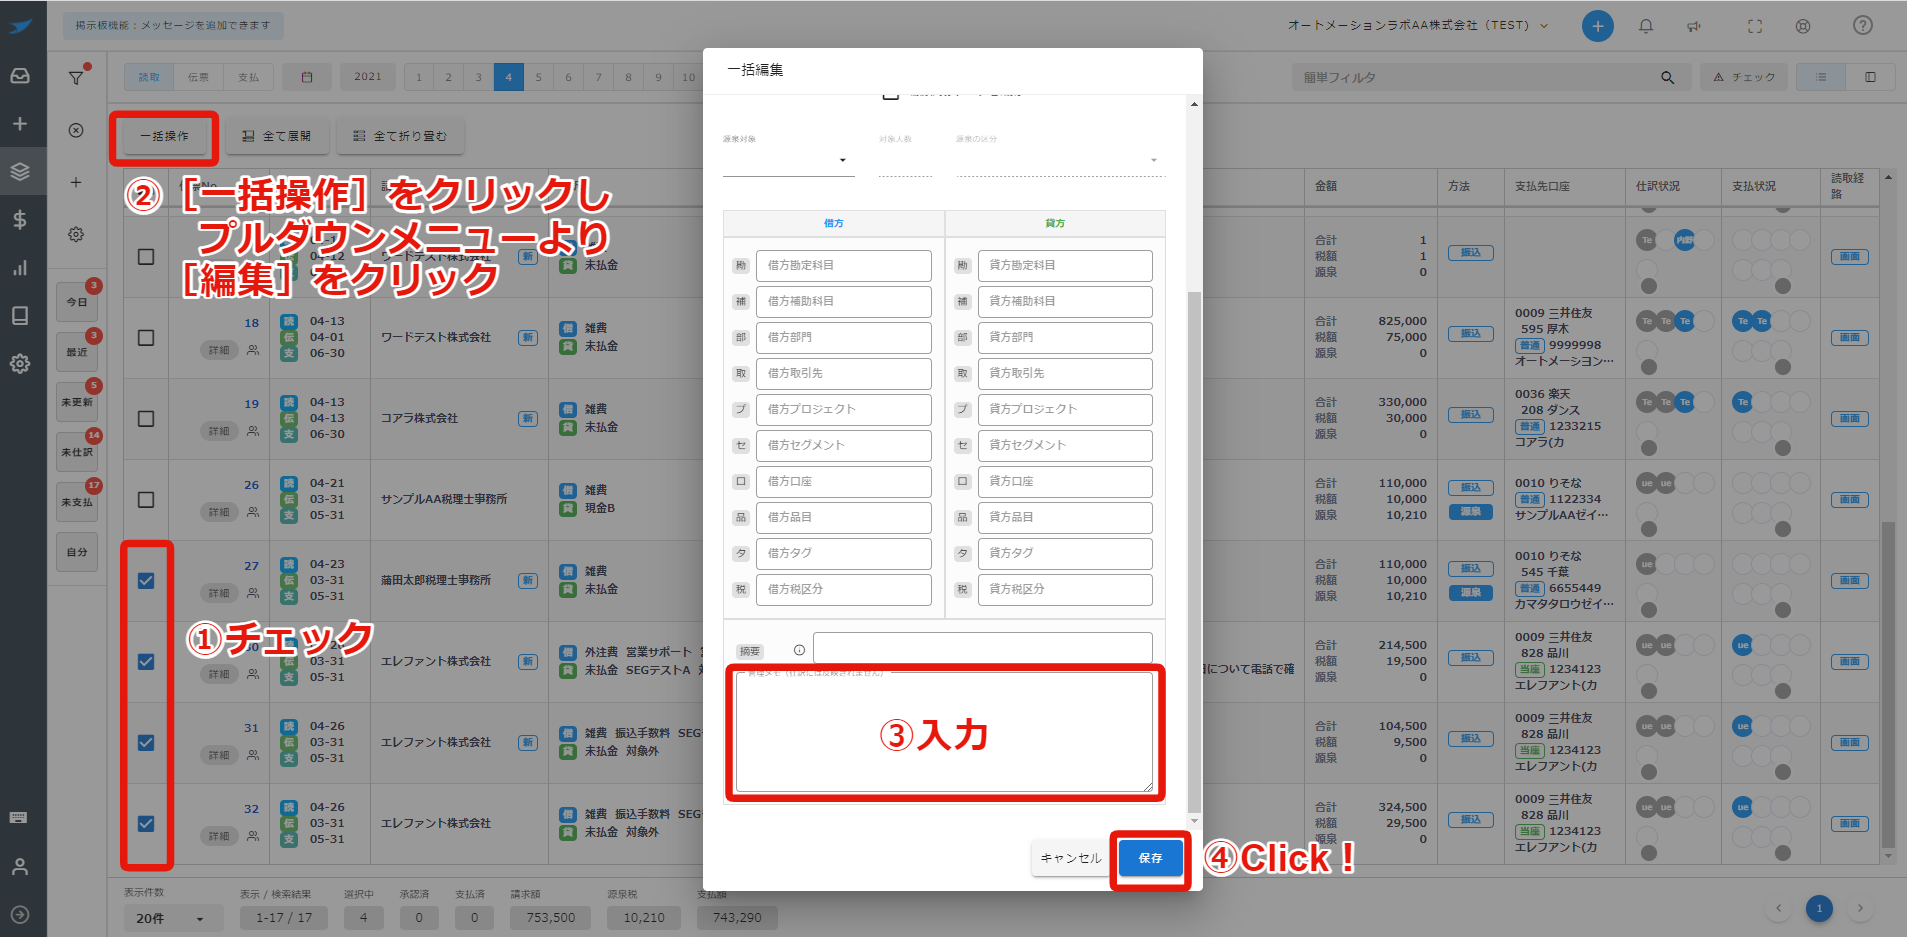The width and height of the screenshot is (1907, 937).
Task: Open the keyboard shortcuts icon
Action: tap(19, 818)
